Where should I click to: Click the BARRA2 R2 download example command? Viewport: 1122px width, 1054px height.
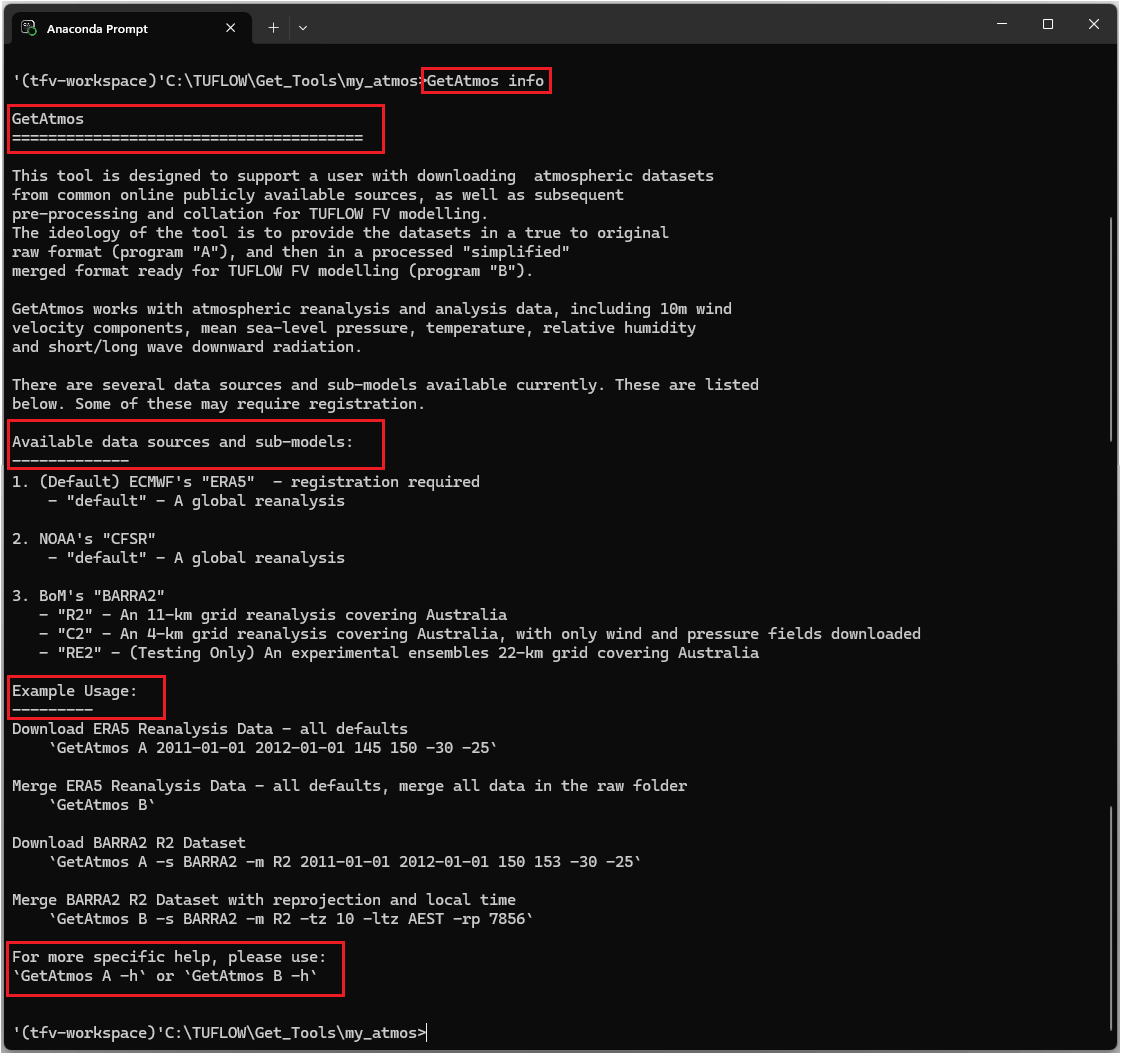point(344,862)
